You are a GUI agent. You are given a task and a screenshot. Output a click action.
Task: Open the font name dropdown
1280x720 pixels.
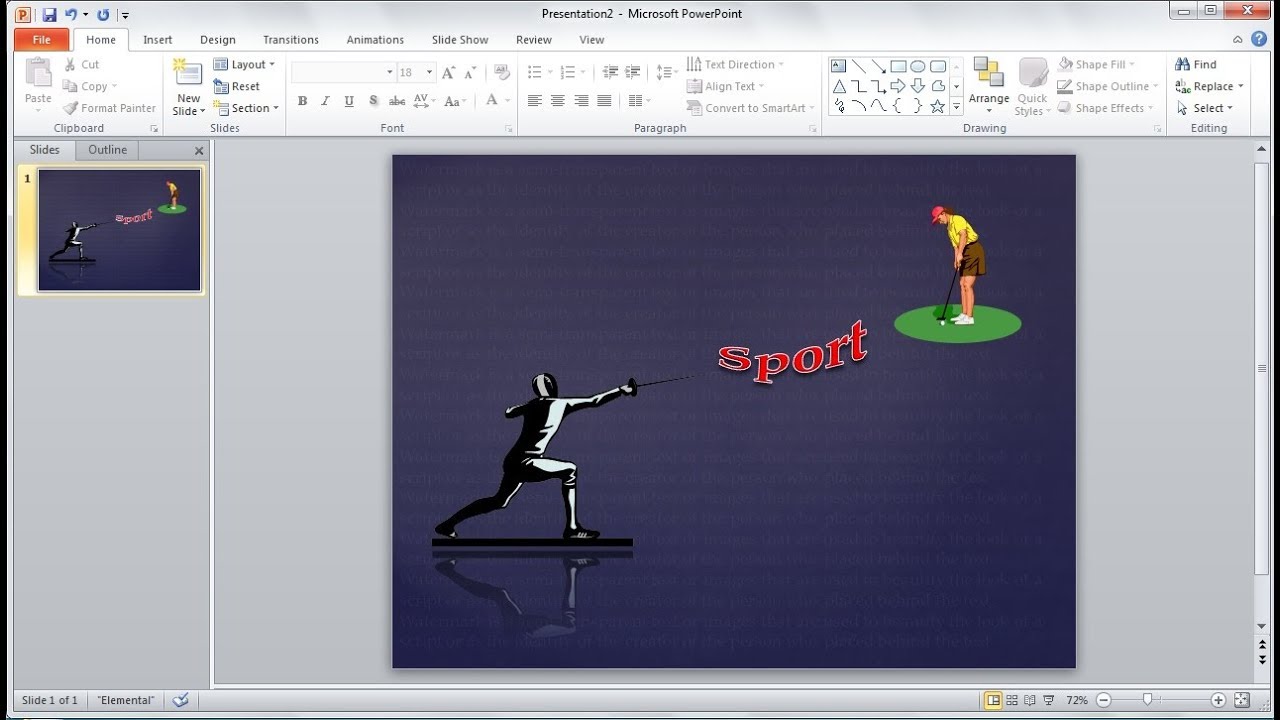point(389,72)
